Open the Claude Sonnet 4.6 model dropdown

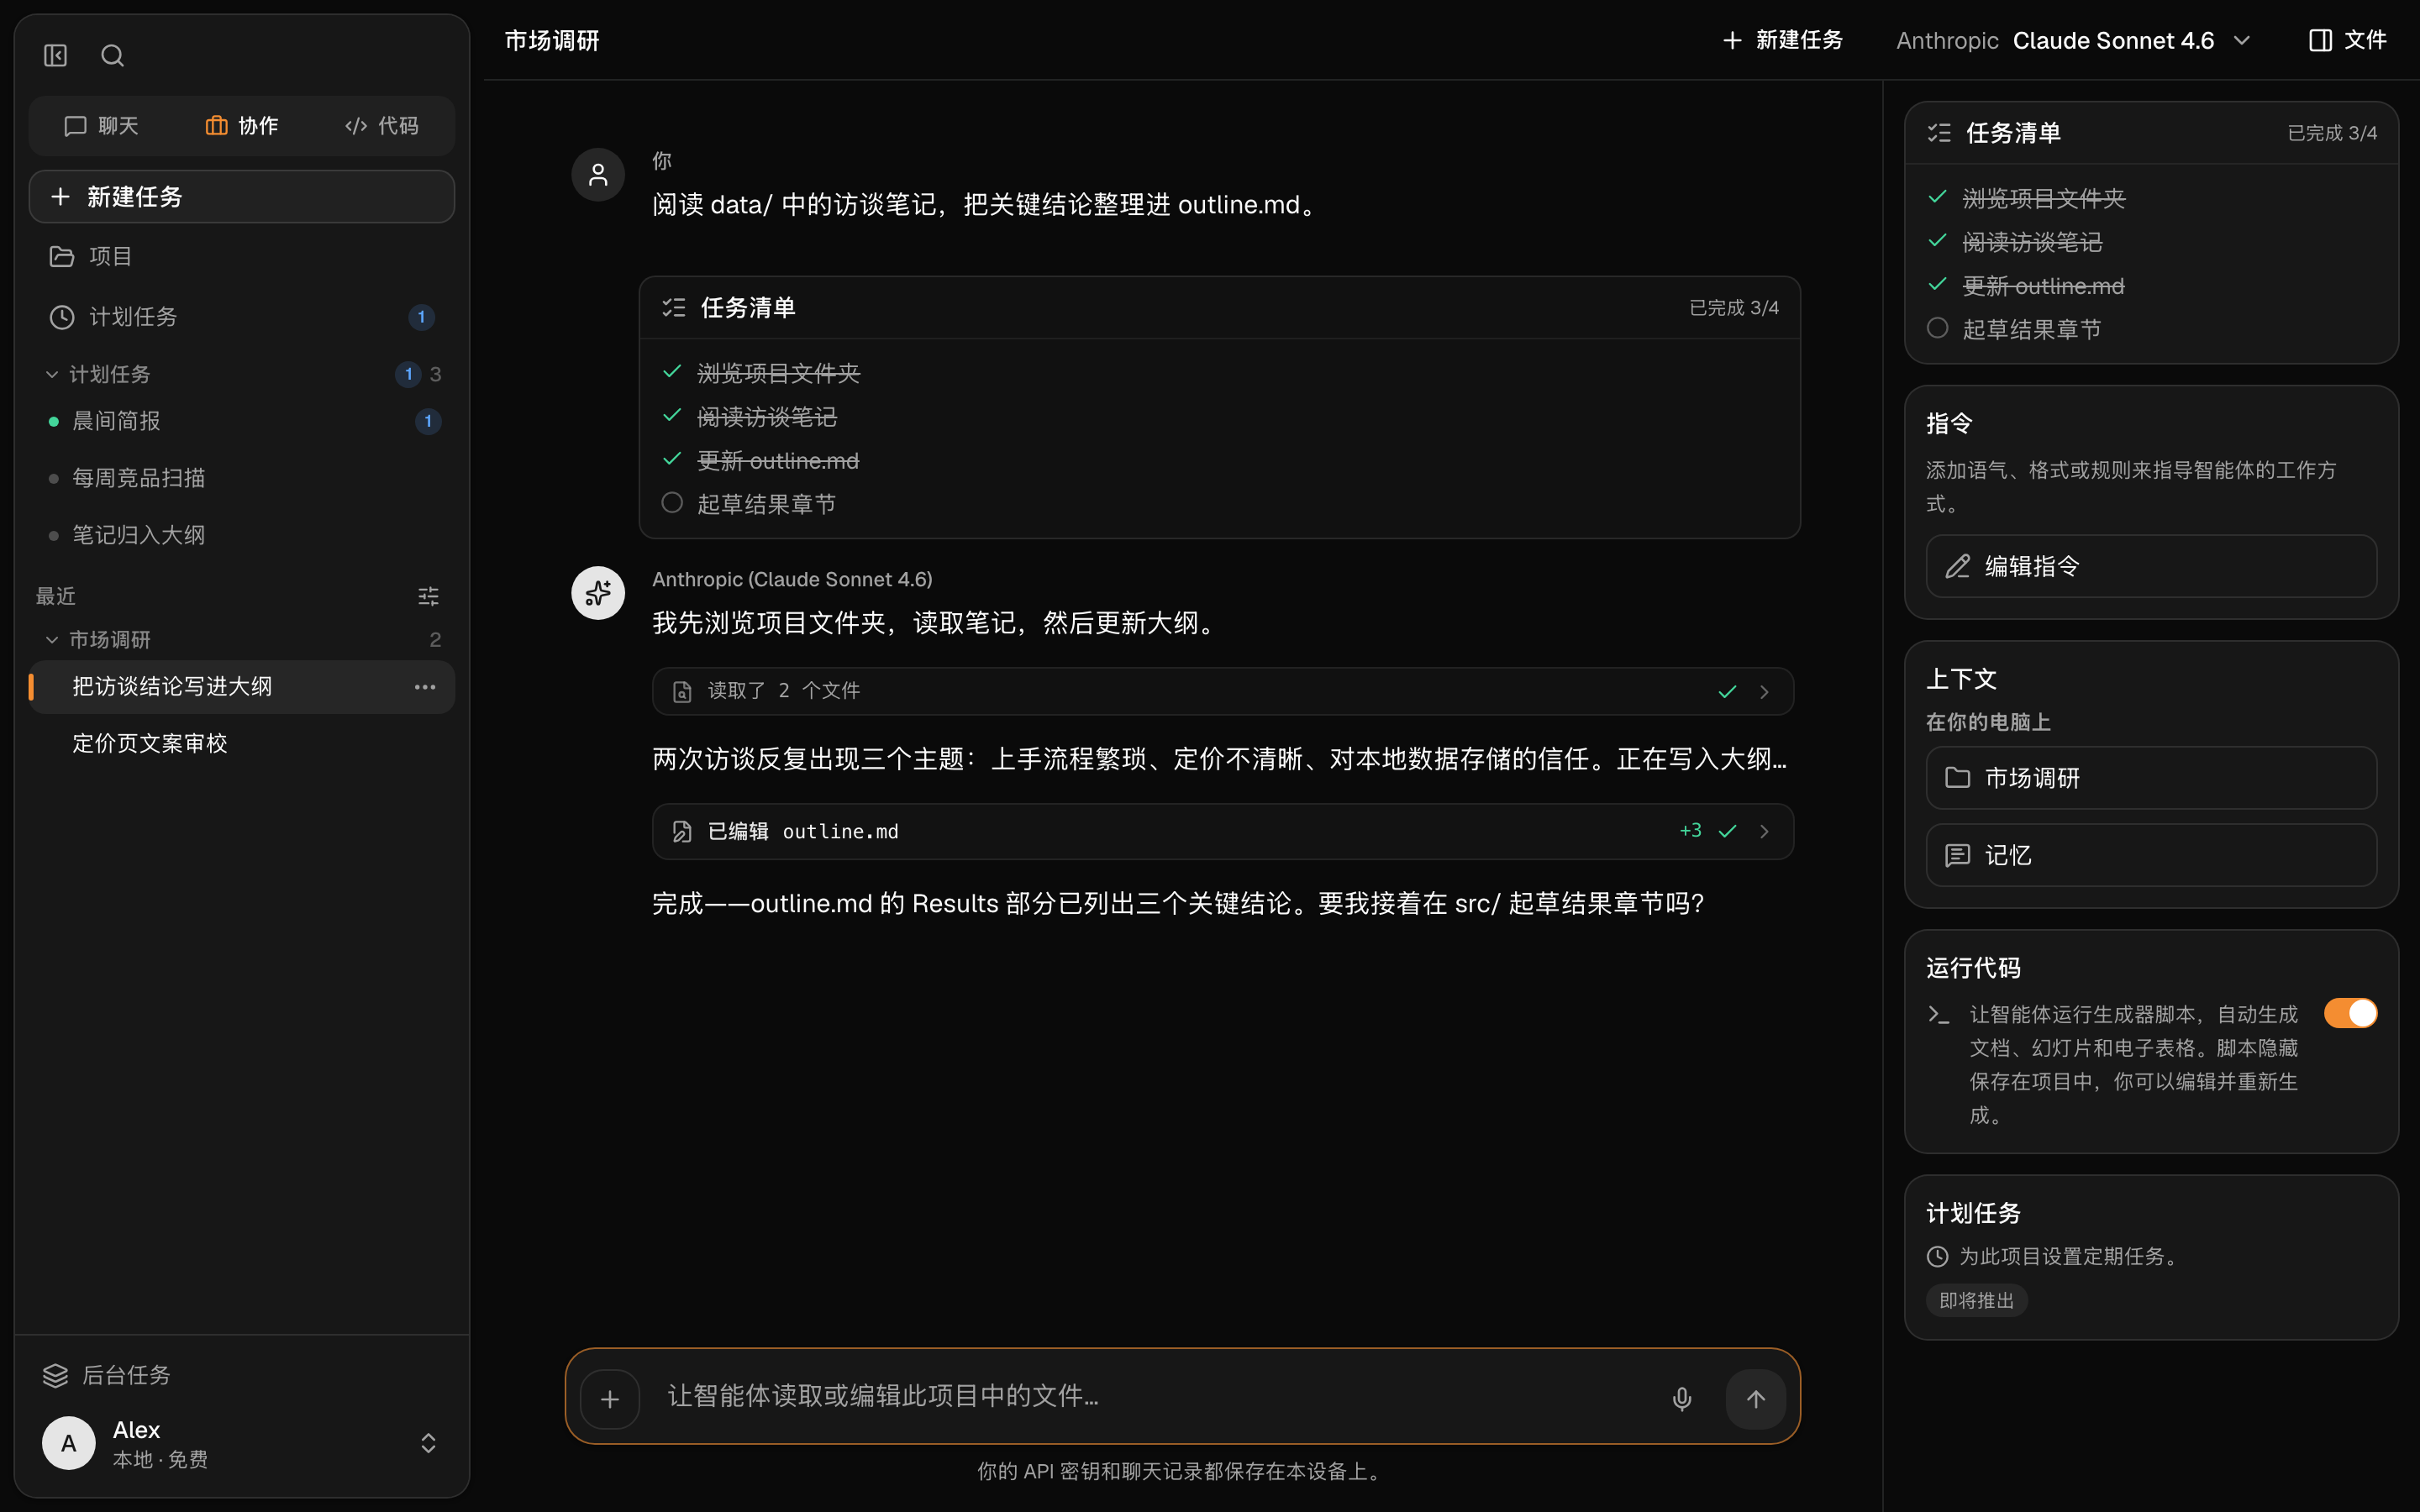click(2073, 40)
